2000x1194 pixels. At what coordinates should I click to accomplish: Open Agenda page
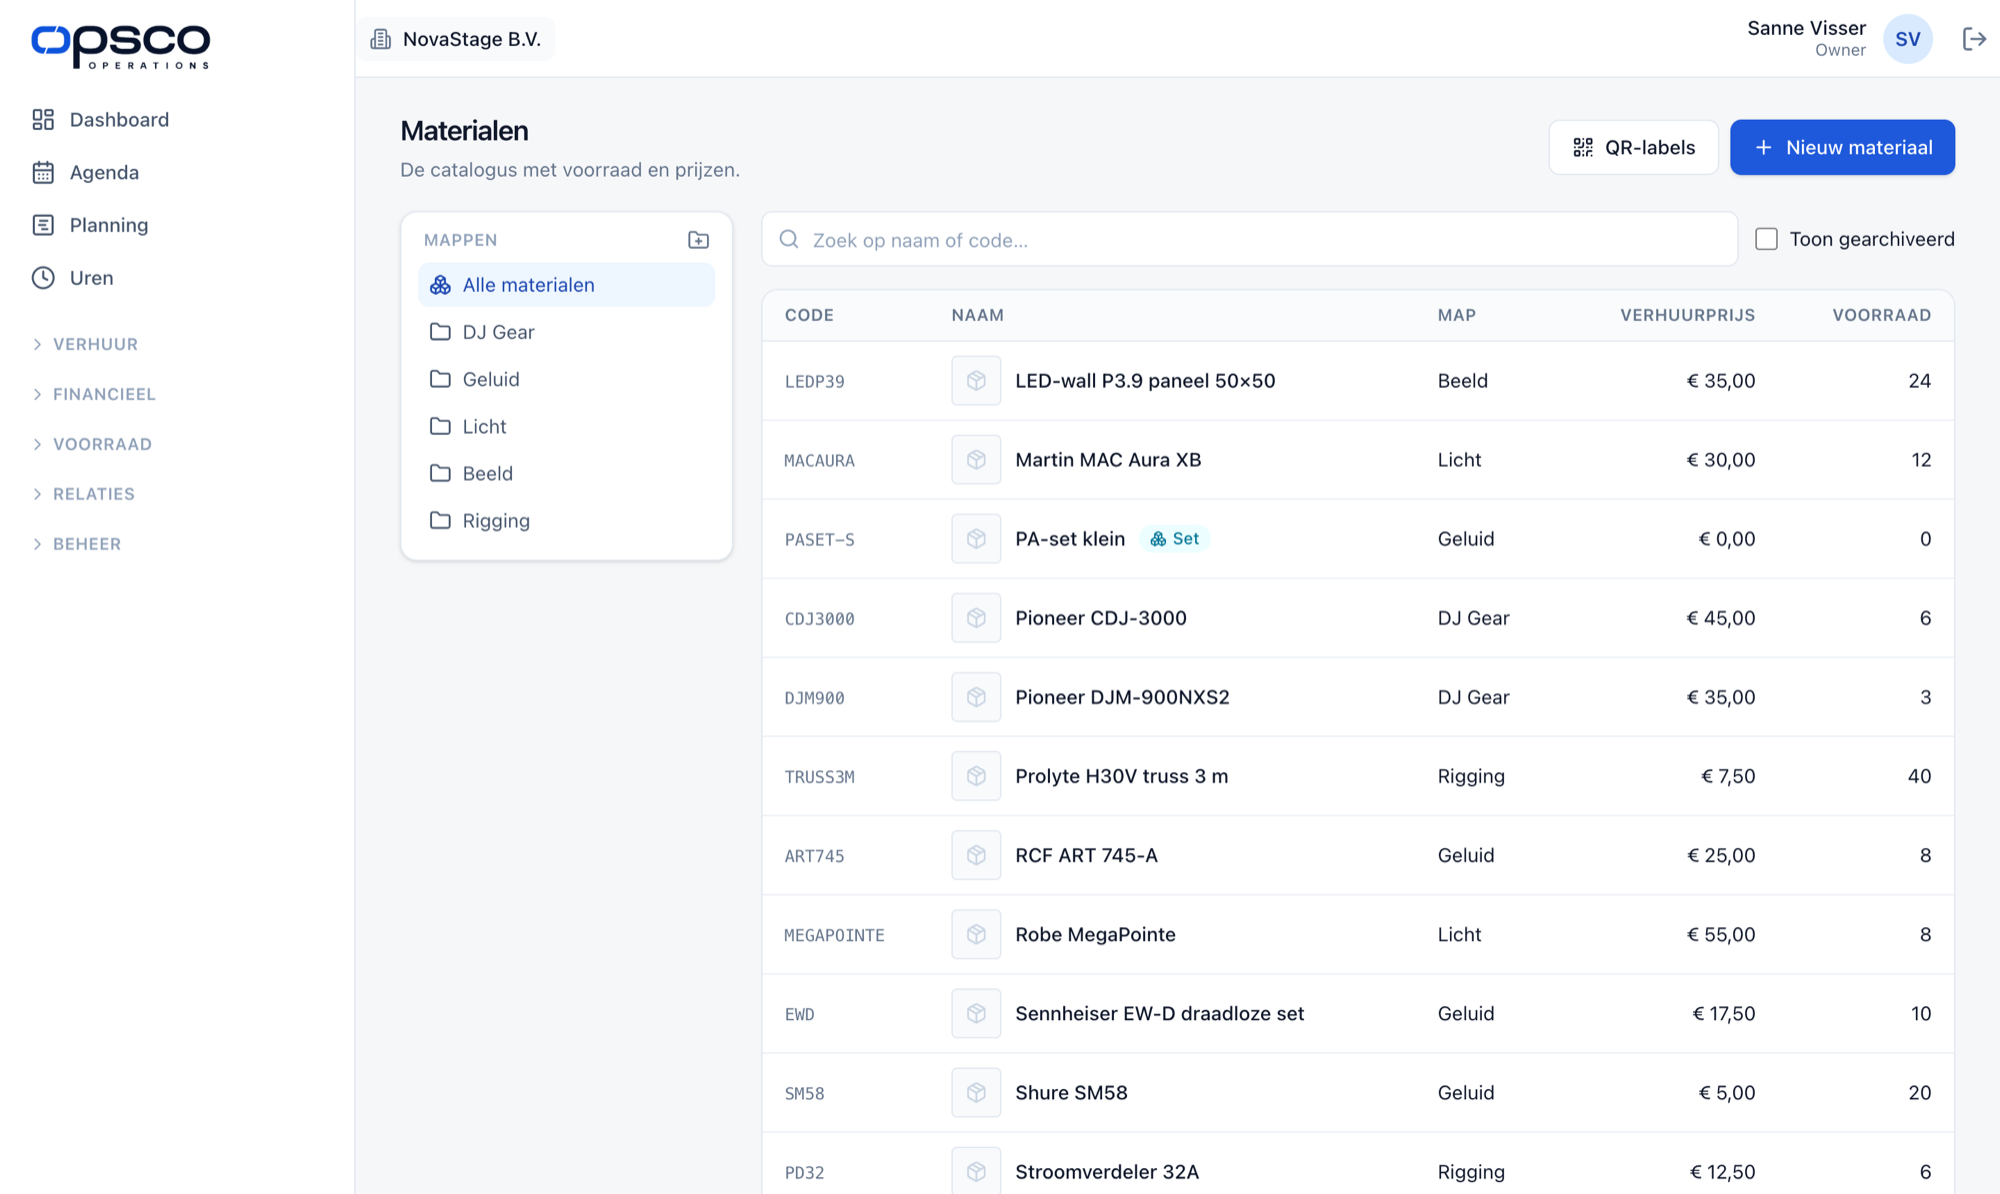tap(104, 172)
